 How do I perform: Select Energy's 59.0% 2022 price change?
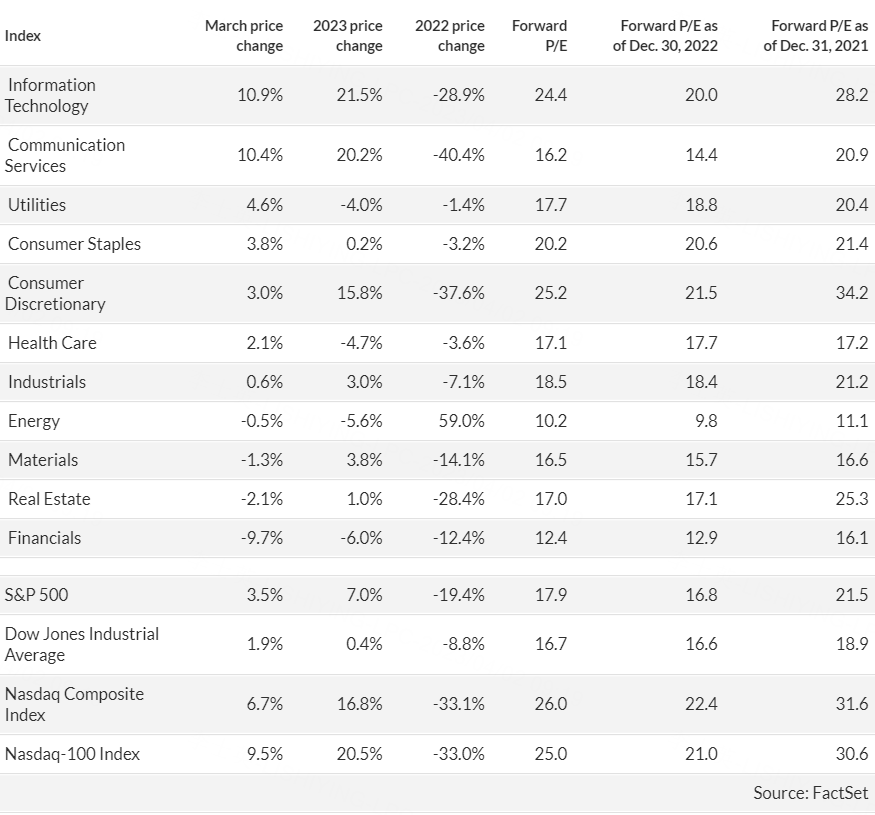[461, 421]
